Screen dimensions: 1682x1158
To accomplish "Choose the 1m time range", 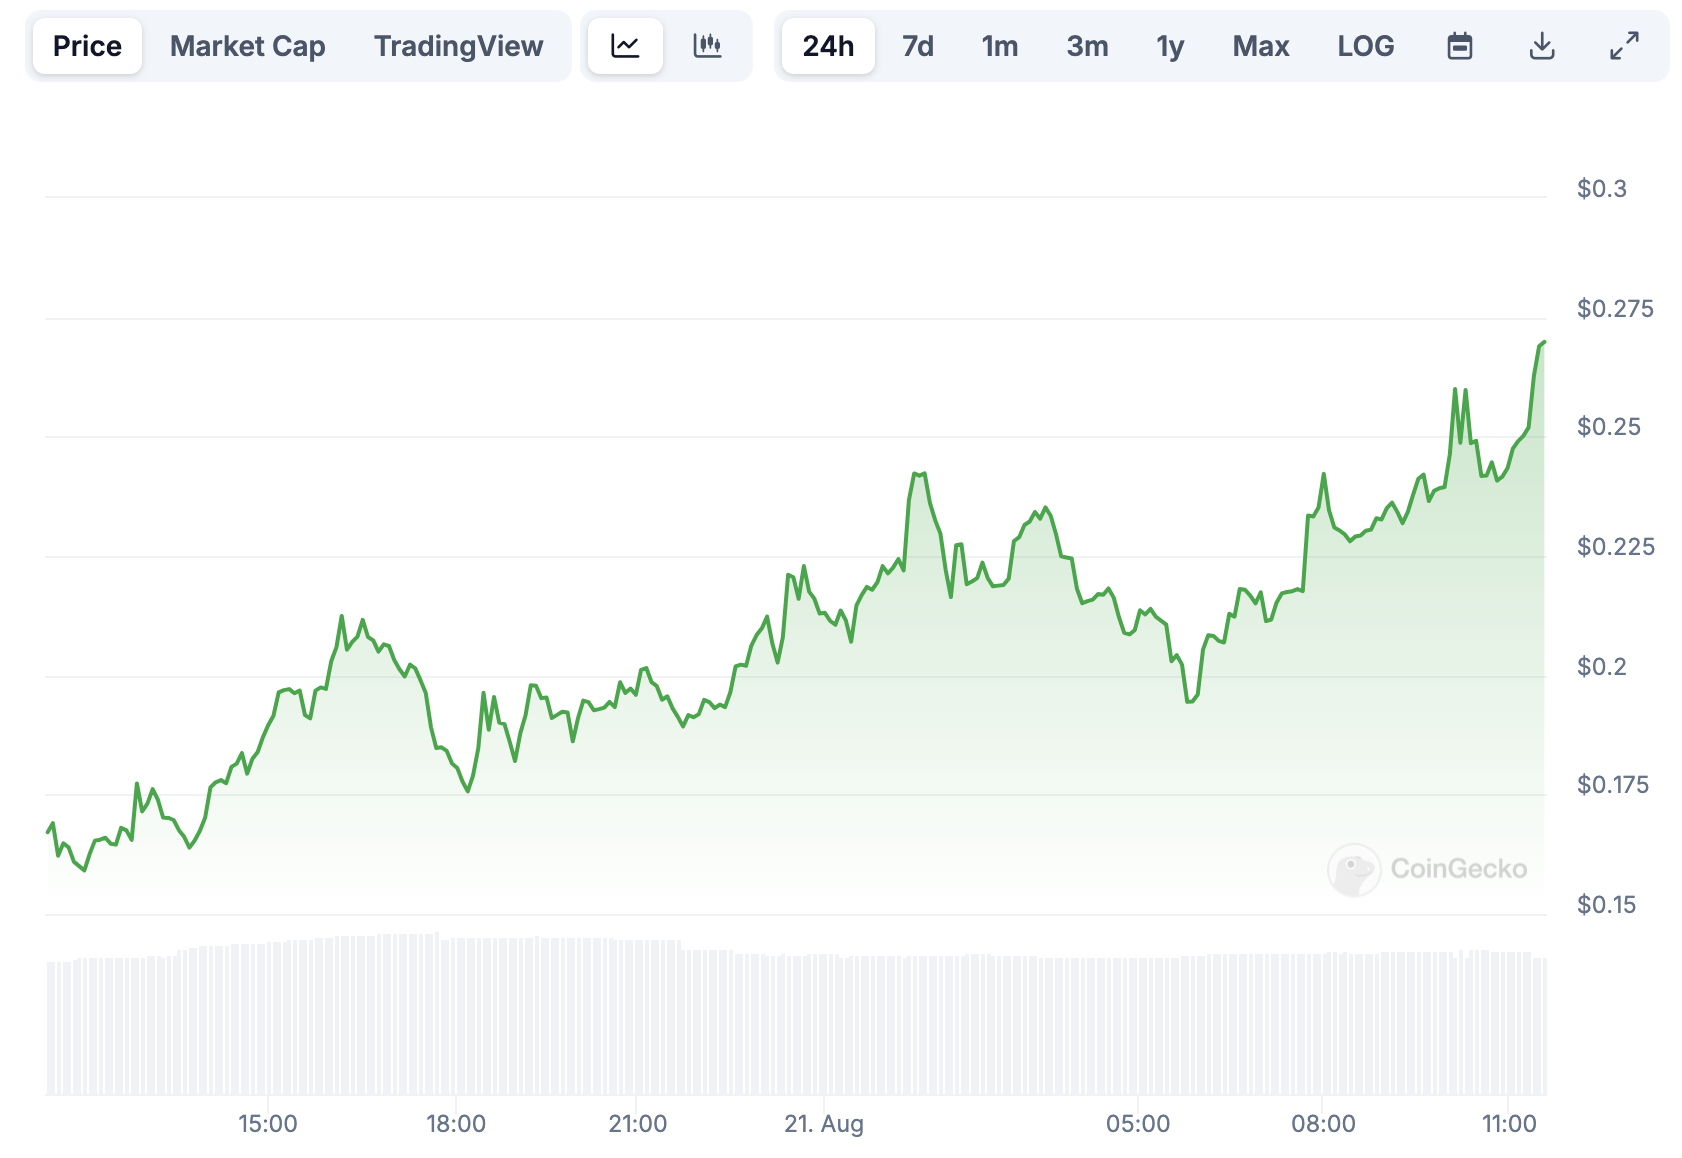I will 999,46.
